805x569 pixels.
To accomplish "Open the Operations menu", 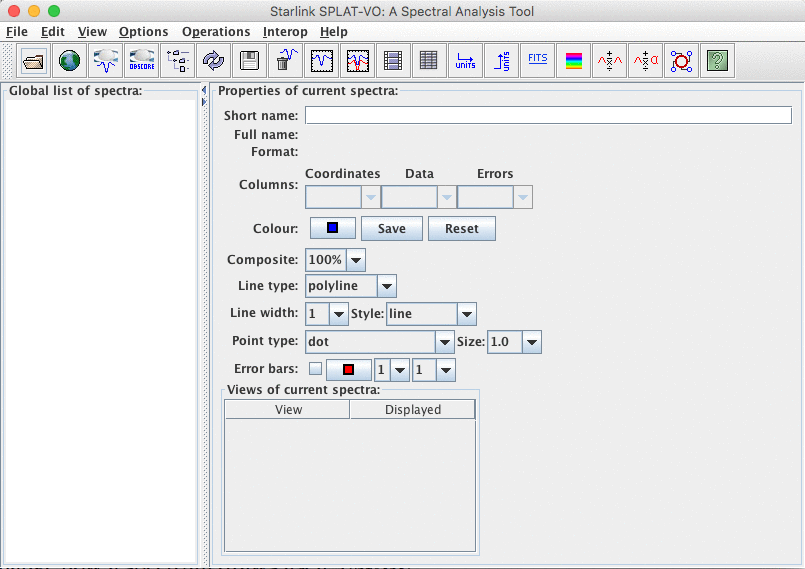I will pyautogui.click(x=216, y=32).
